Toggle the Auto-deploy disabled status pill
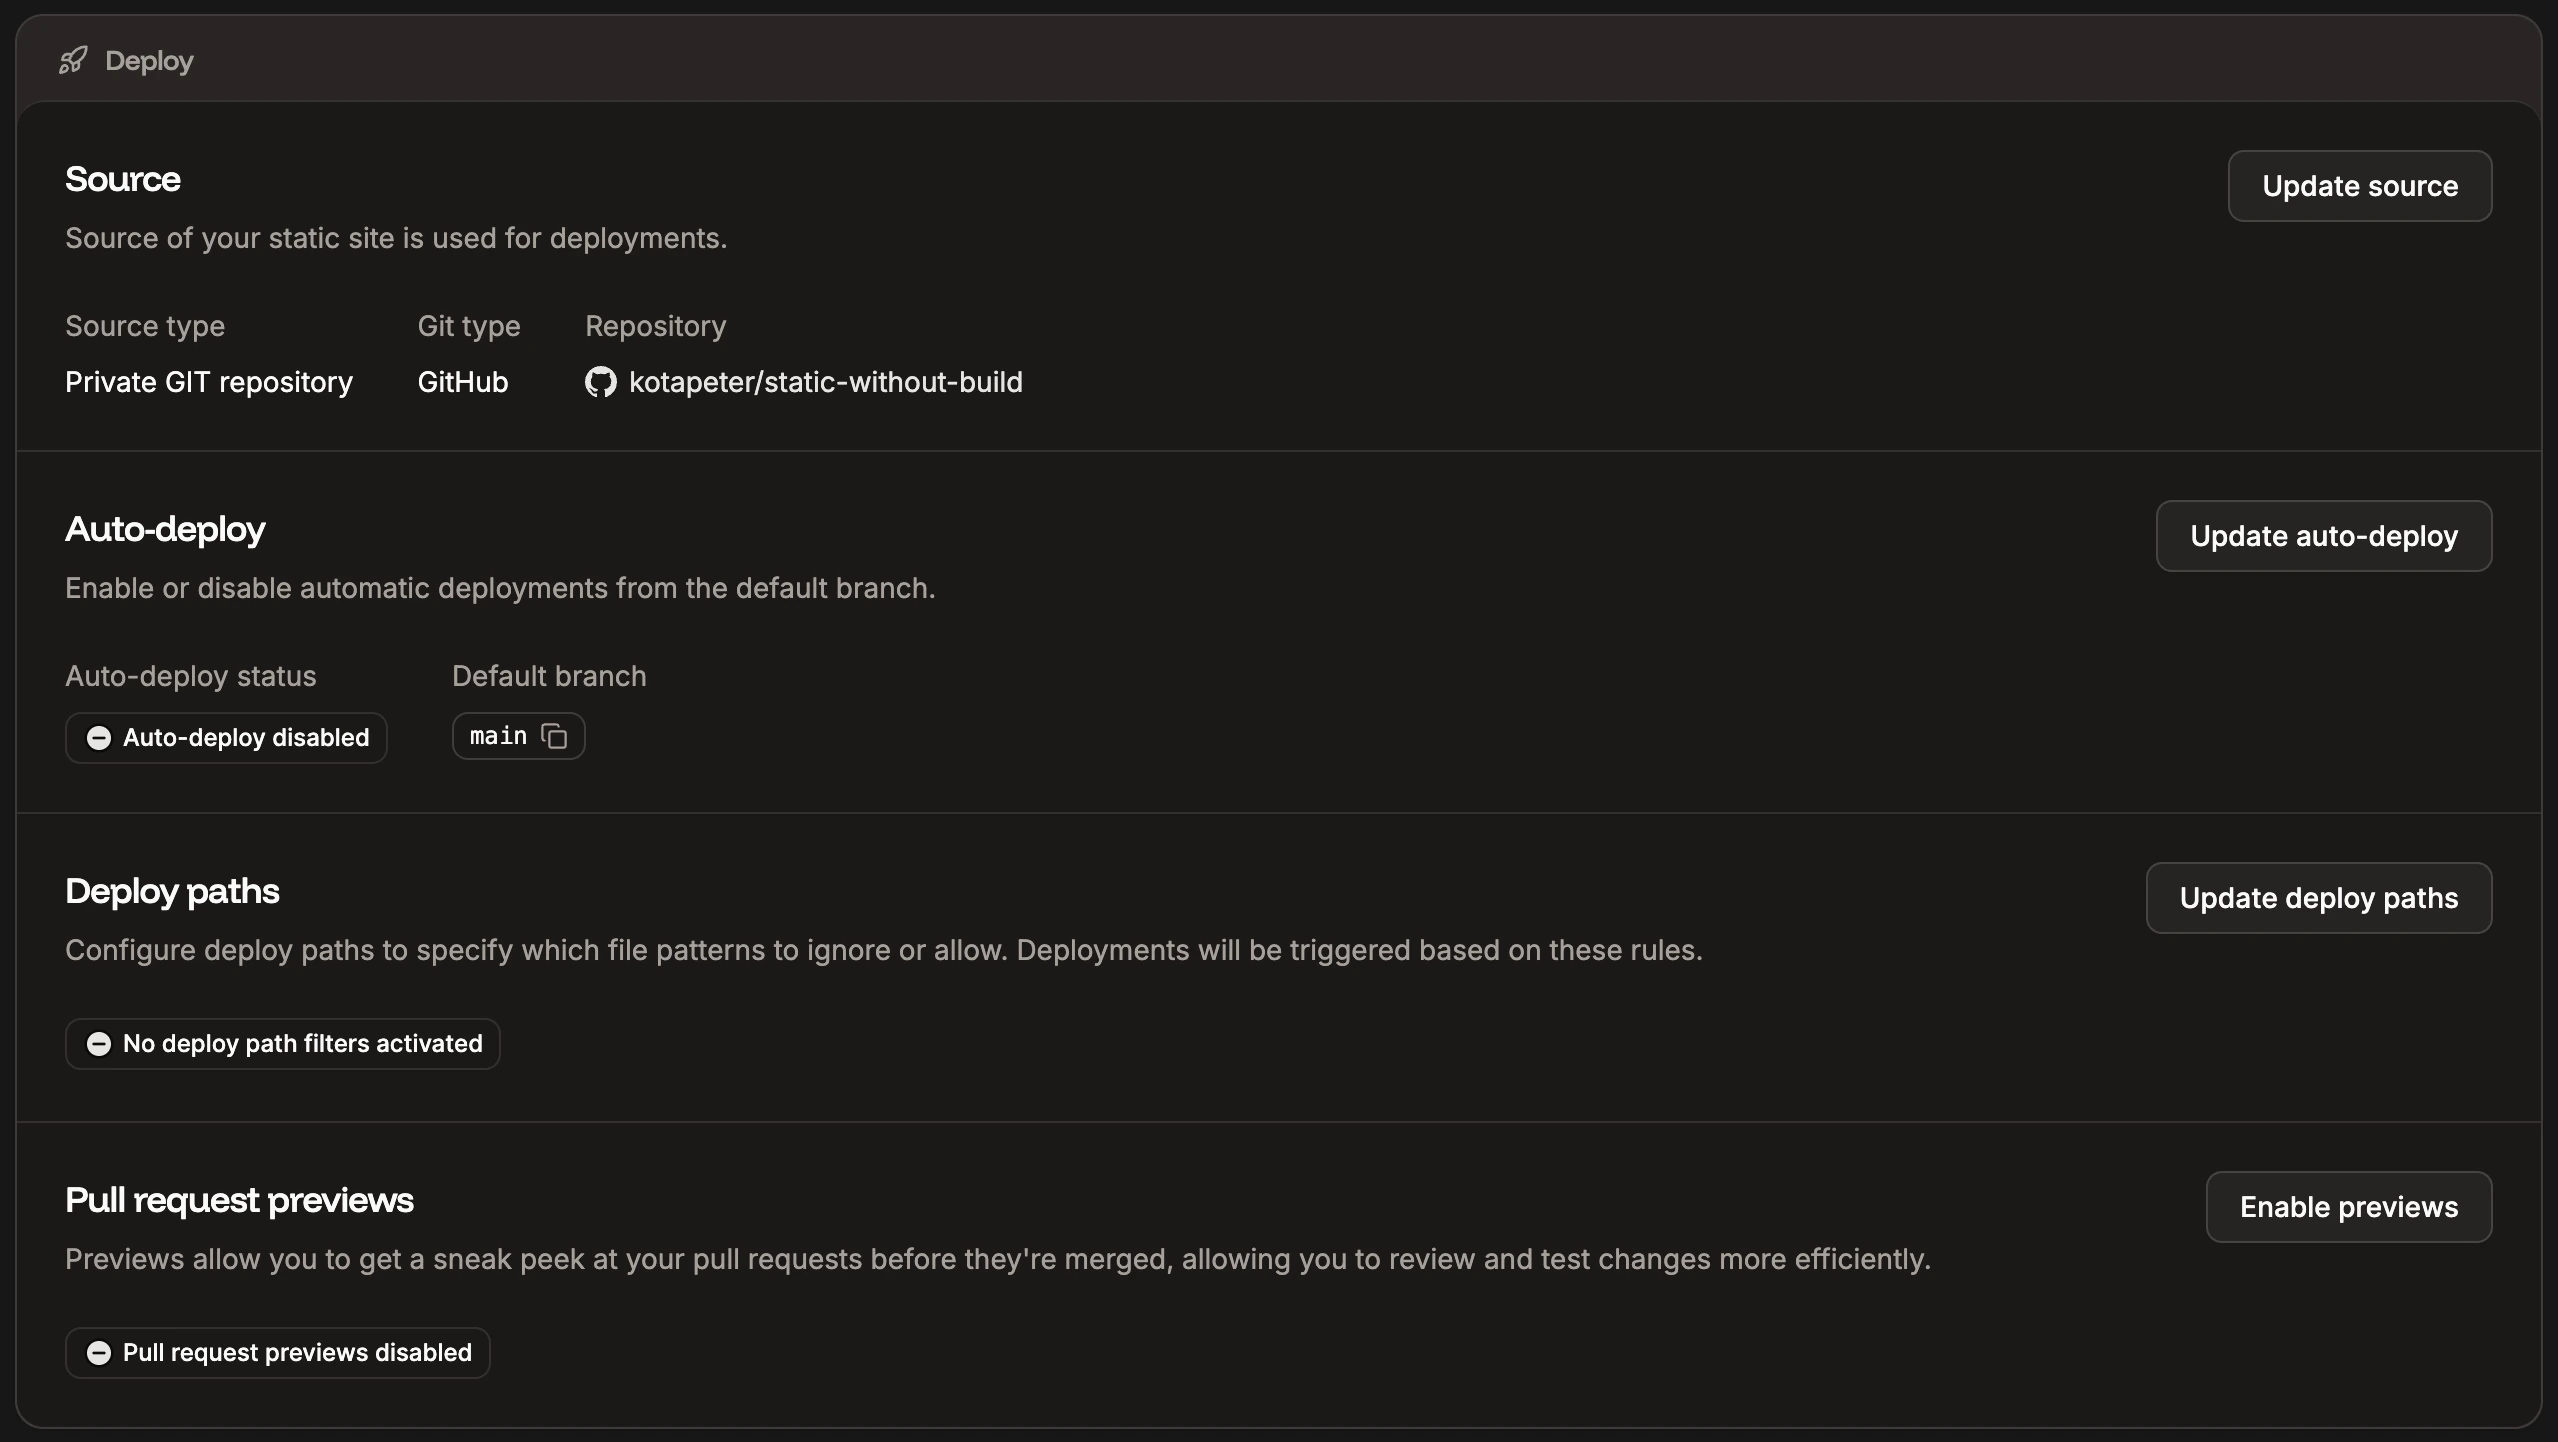The image size is (2558, 1442). [226, 738]
